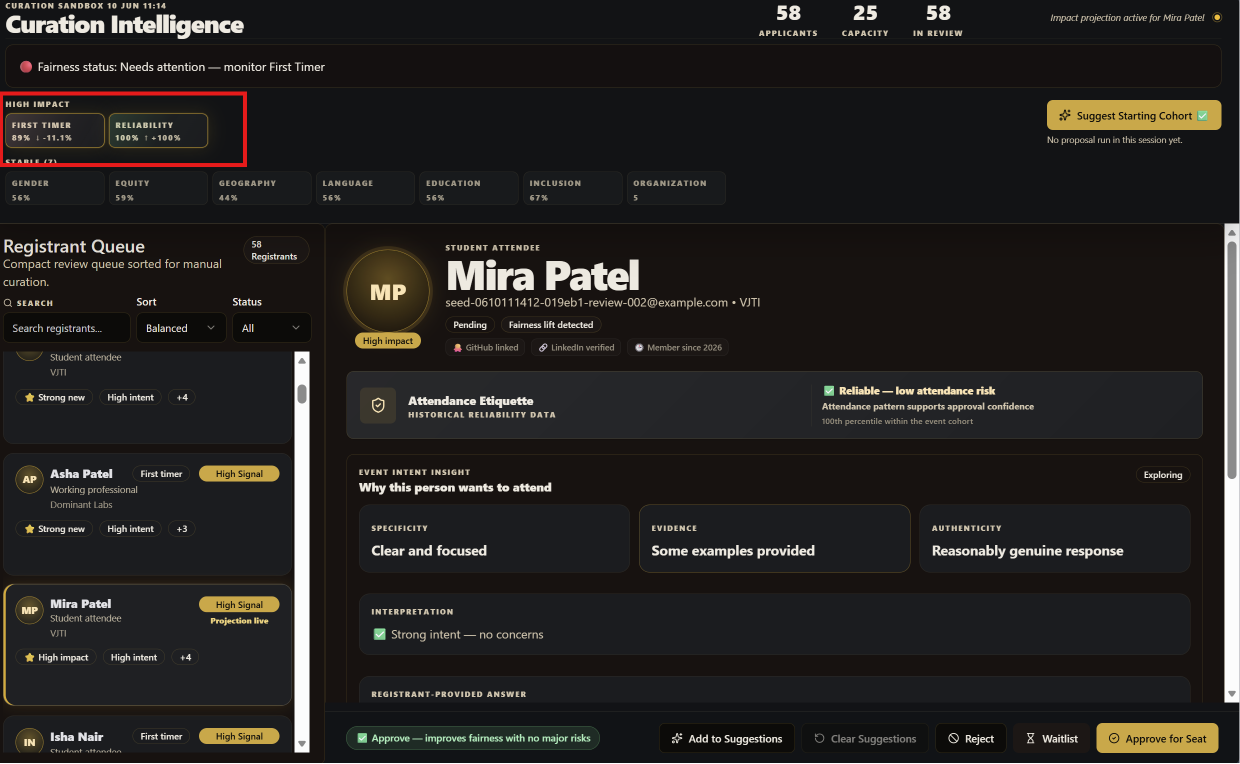This screenshot has height=764, width=1240.
Task: Click the registrant queue scrollbar thumb
Action: pos(302,393)
